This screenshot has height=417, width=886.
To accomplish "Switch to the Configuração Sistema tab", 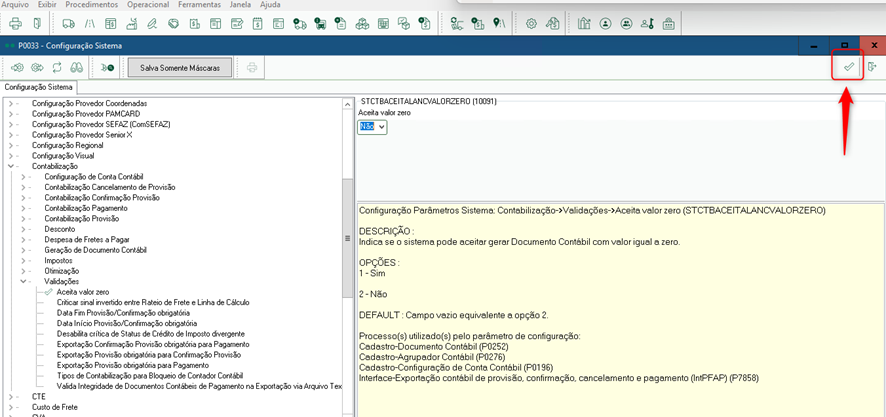I will click(x=37, y=87).
